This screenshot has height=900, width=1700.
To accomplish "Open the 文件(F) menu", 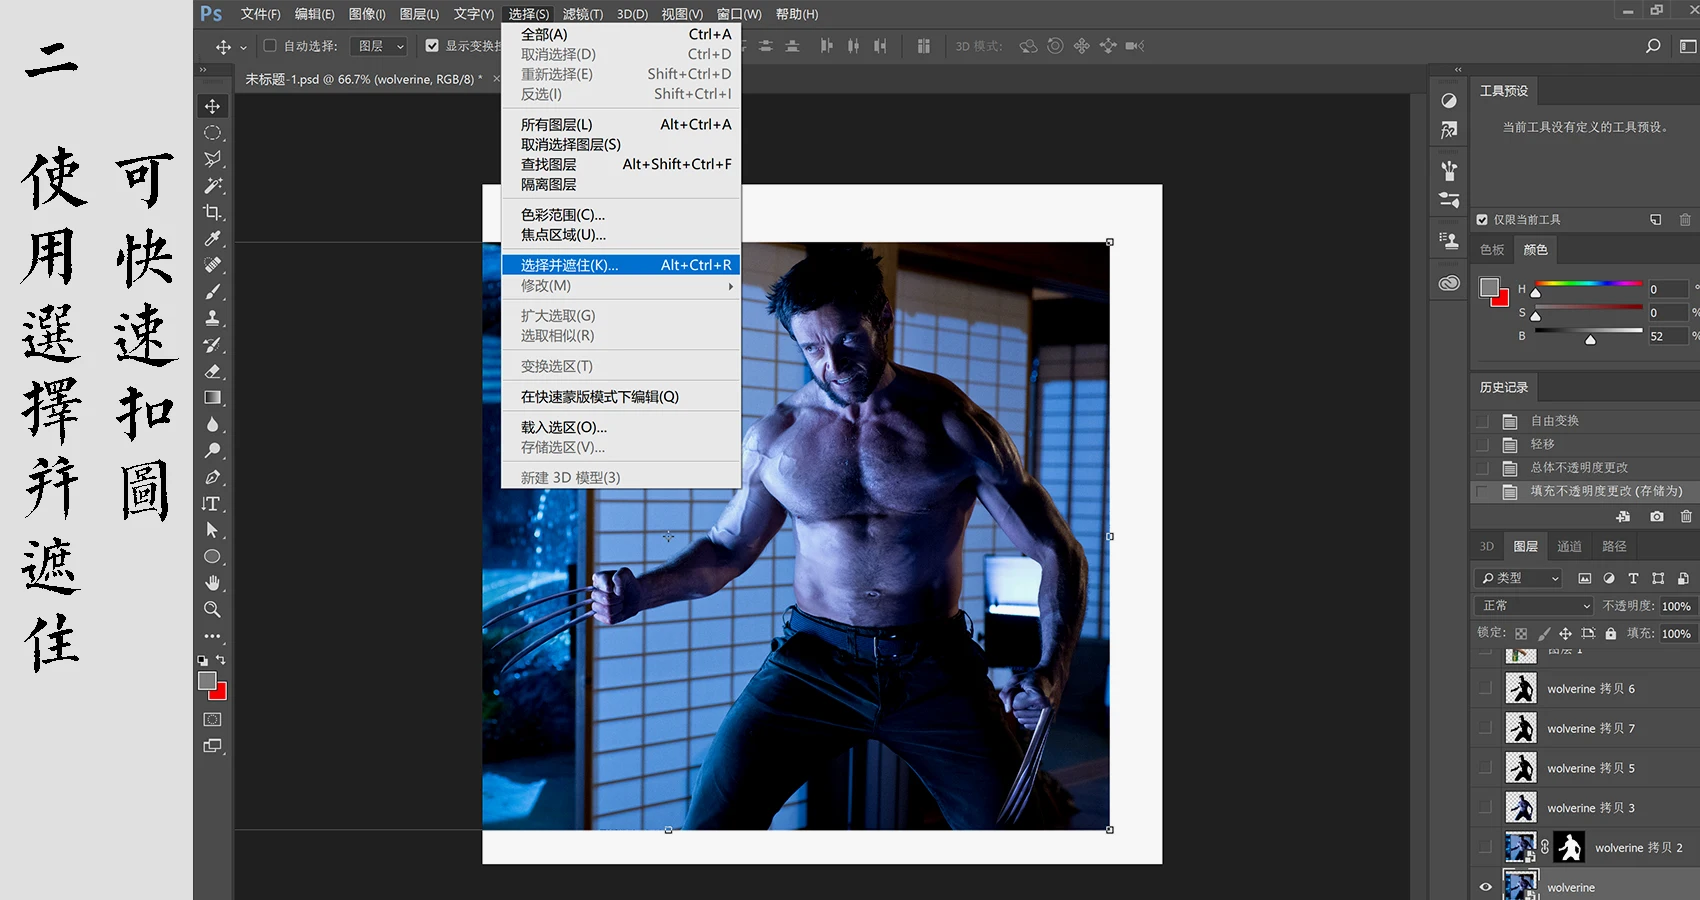I will coord(260,14).
